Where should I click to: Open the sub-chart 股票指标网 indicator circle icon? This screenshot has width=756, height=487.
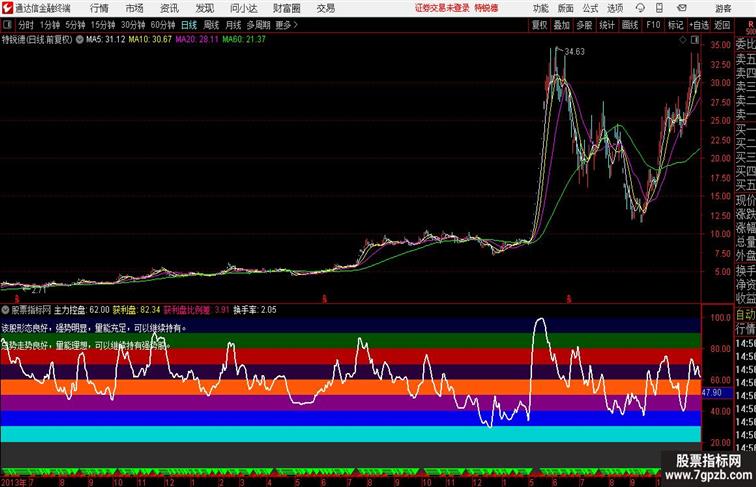[x=5, y=310]
